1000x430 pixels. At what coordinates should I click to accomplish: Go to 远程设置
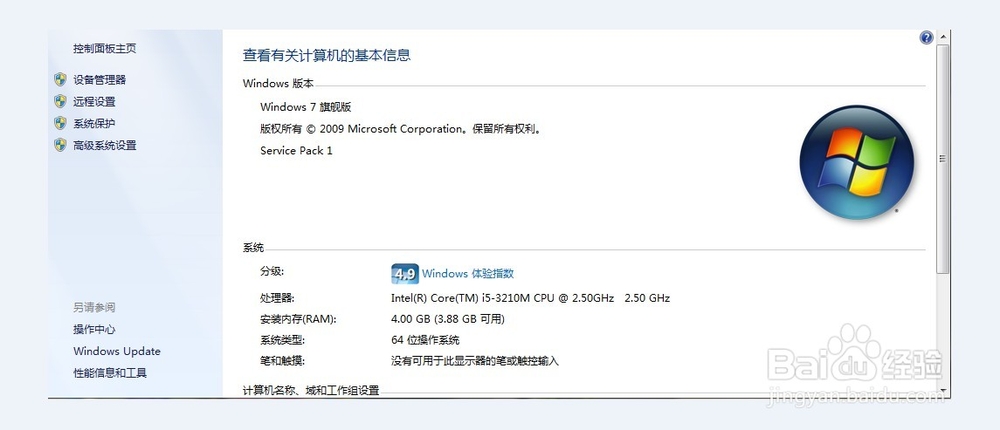click(94, 101)
